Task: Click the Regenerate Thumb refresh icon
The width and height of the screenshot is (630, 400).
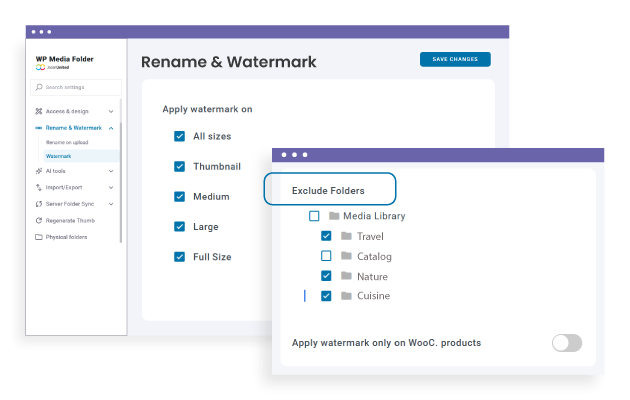Action: pyautogui.click(x=39, y=220)
